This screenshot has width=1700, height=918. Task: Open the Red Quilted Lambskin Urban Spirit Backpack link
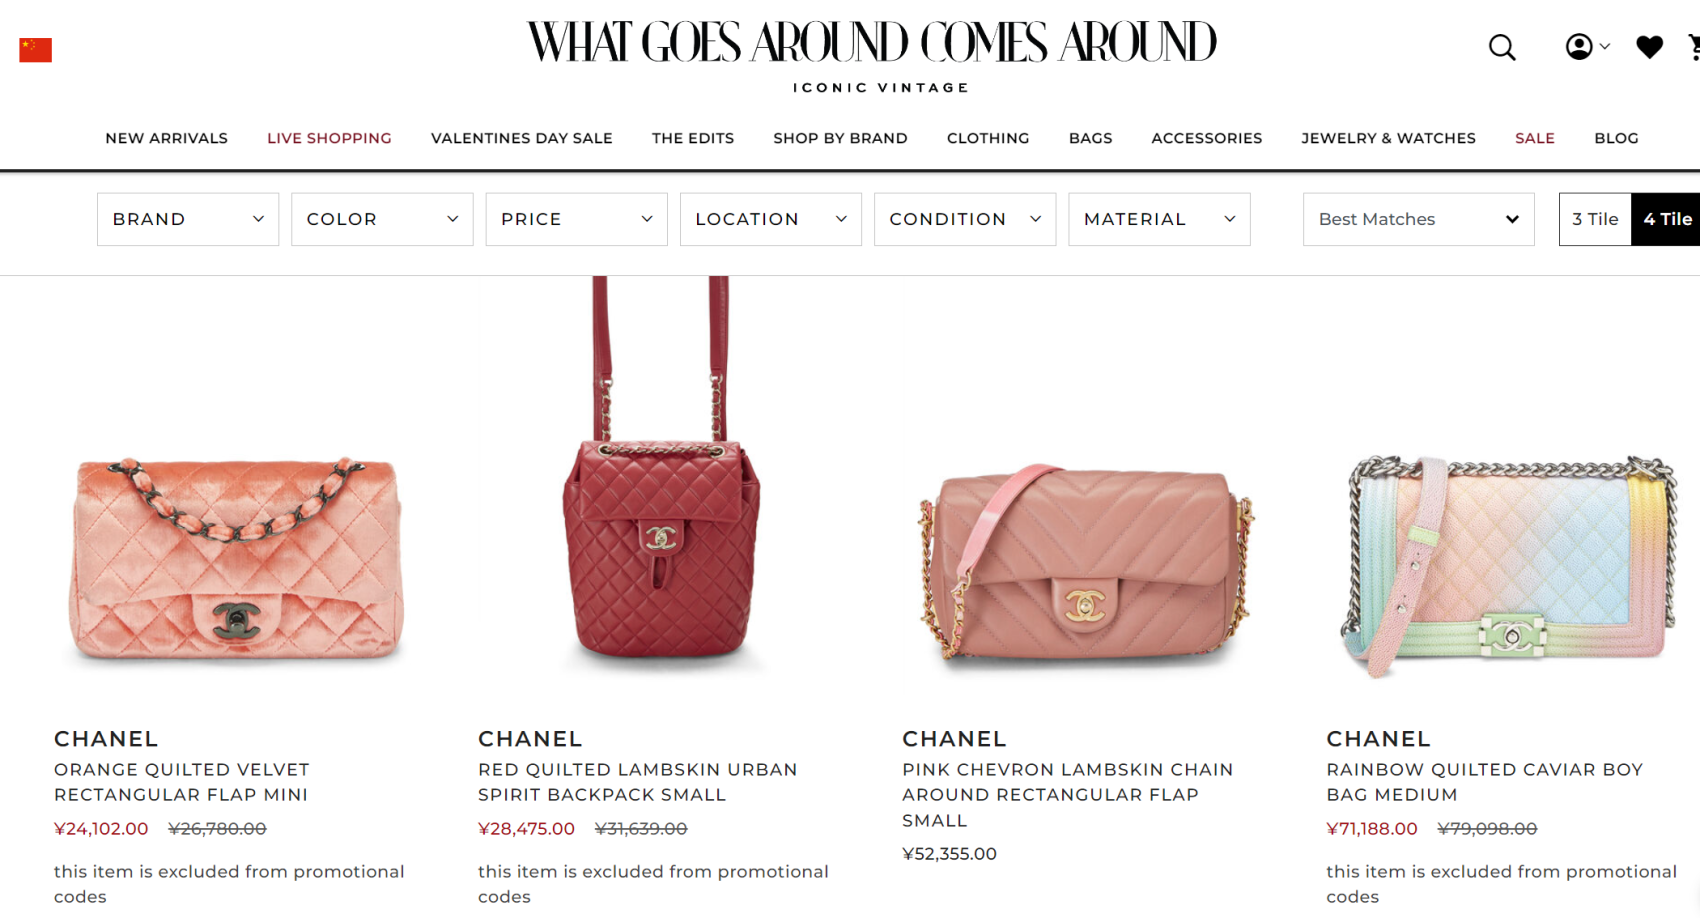coord(638,782)
